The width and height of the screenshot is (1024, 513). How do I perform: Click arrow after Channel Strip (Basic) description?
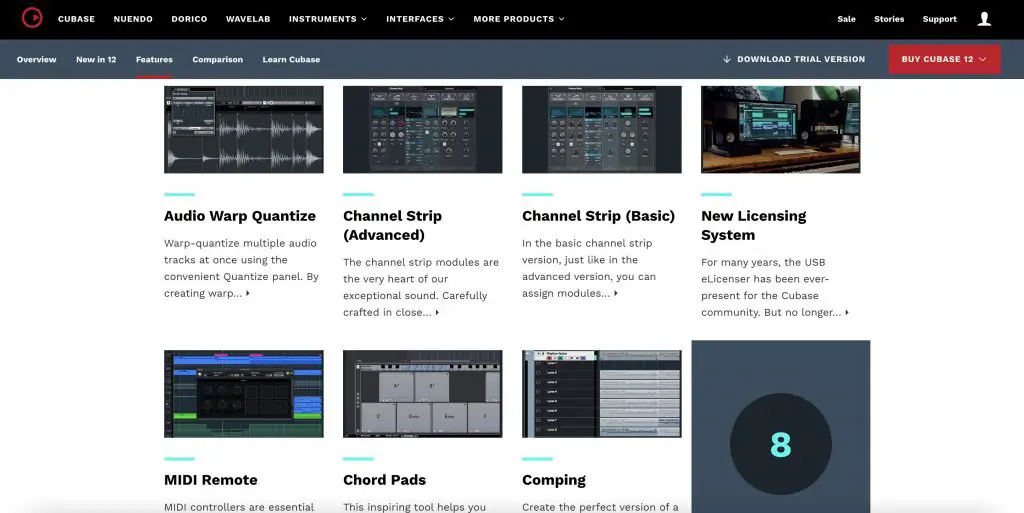tap(616, 294)
